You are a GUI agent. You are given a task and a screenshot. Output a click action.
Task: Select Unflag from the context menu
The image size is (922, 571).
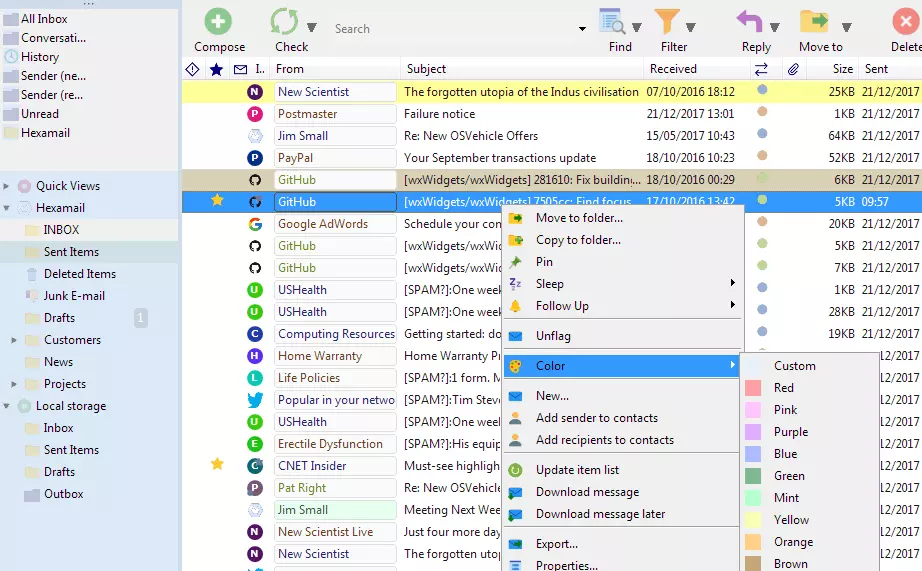click(553, 336)
